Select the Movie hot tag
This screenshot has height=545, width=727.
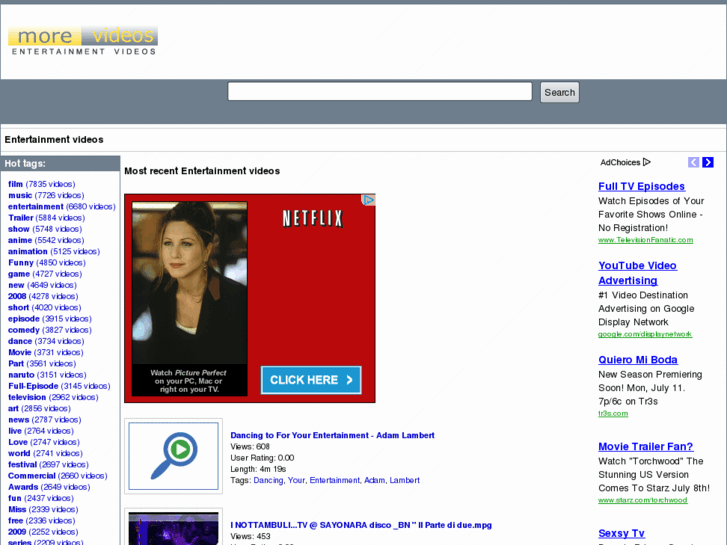pyautogui.click(x=19, y=352)
